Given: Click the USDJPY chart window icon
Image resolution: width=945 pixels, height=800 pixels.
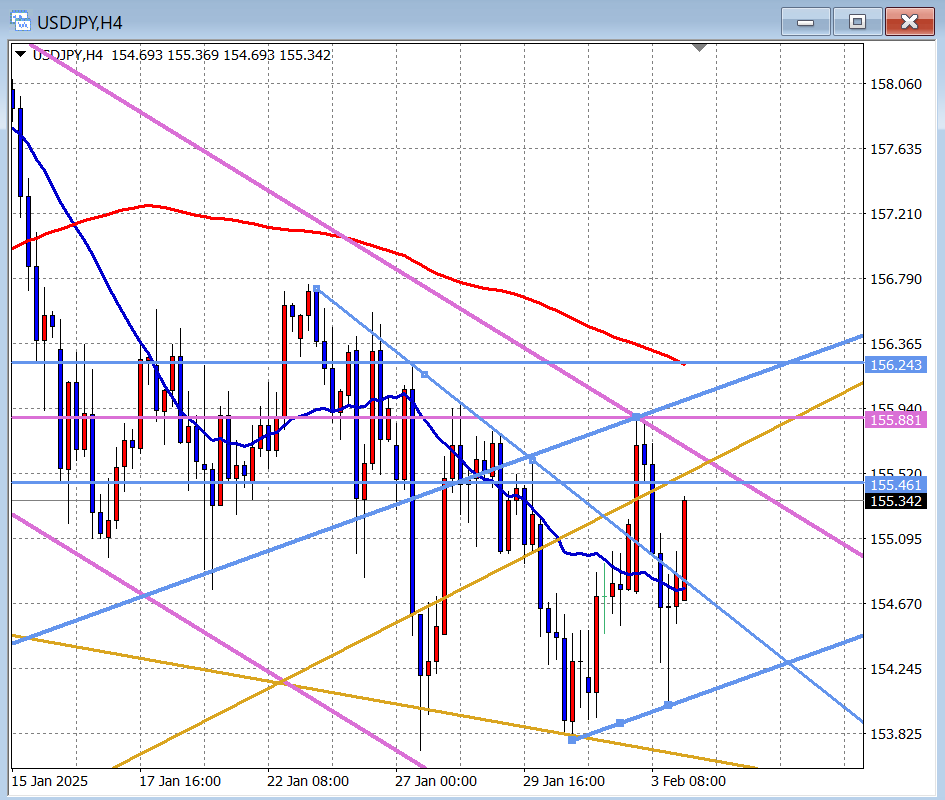Looking at the screenshot, I should pos(20,21).
